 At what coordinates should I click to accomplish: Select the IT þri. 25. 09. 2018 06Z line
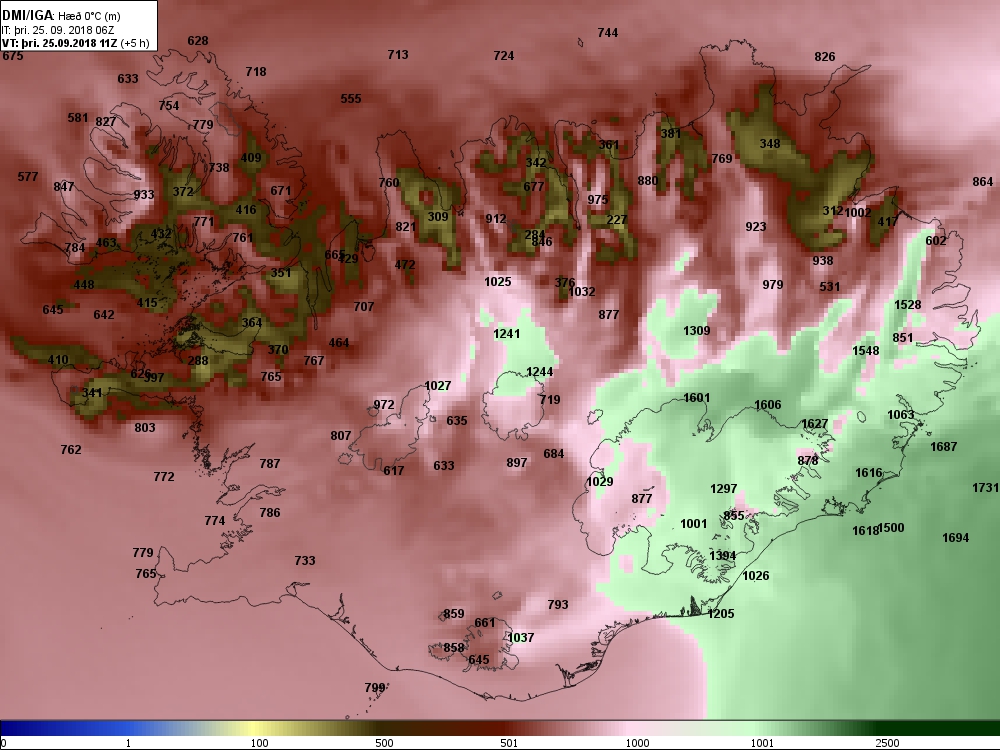60,30
